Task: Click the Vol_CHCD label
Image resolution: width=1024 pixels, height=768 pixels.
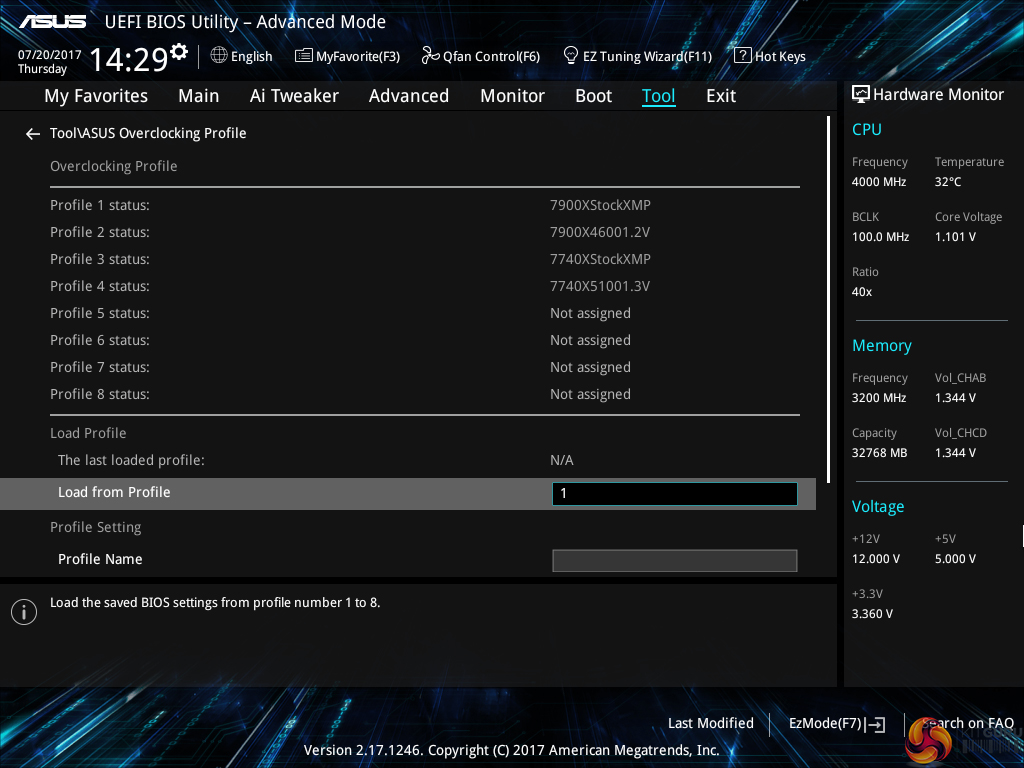Action: click(961, 433)
